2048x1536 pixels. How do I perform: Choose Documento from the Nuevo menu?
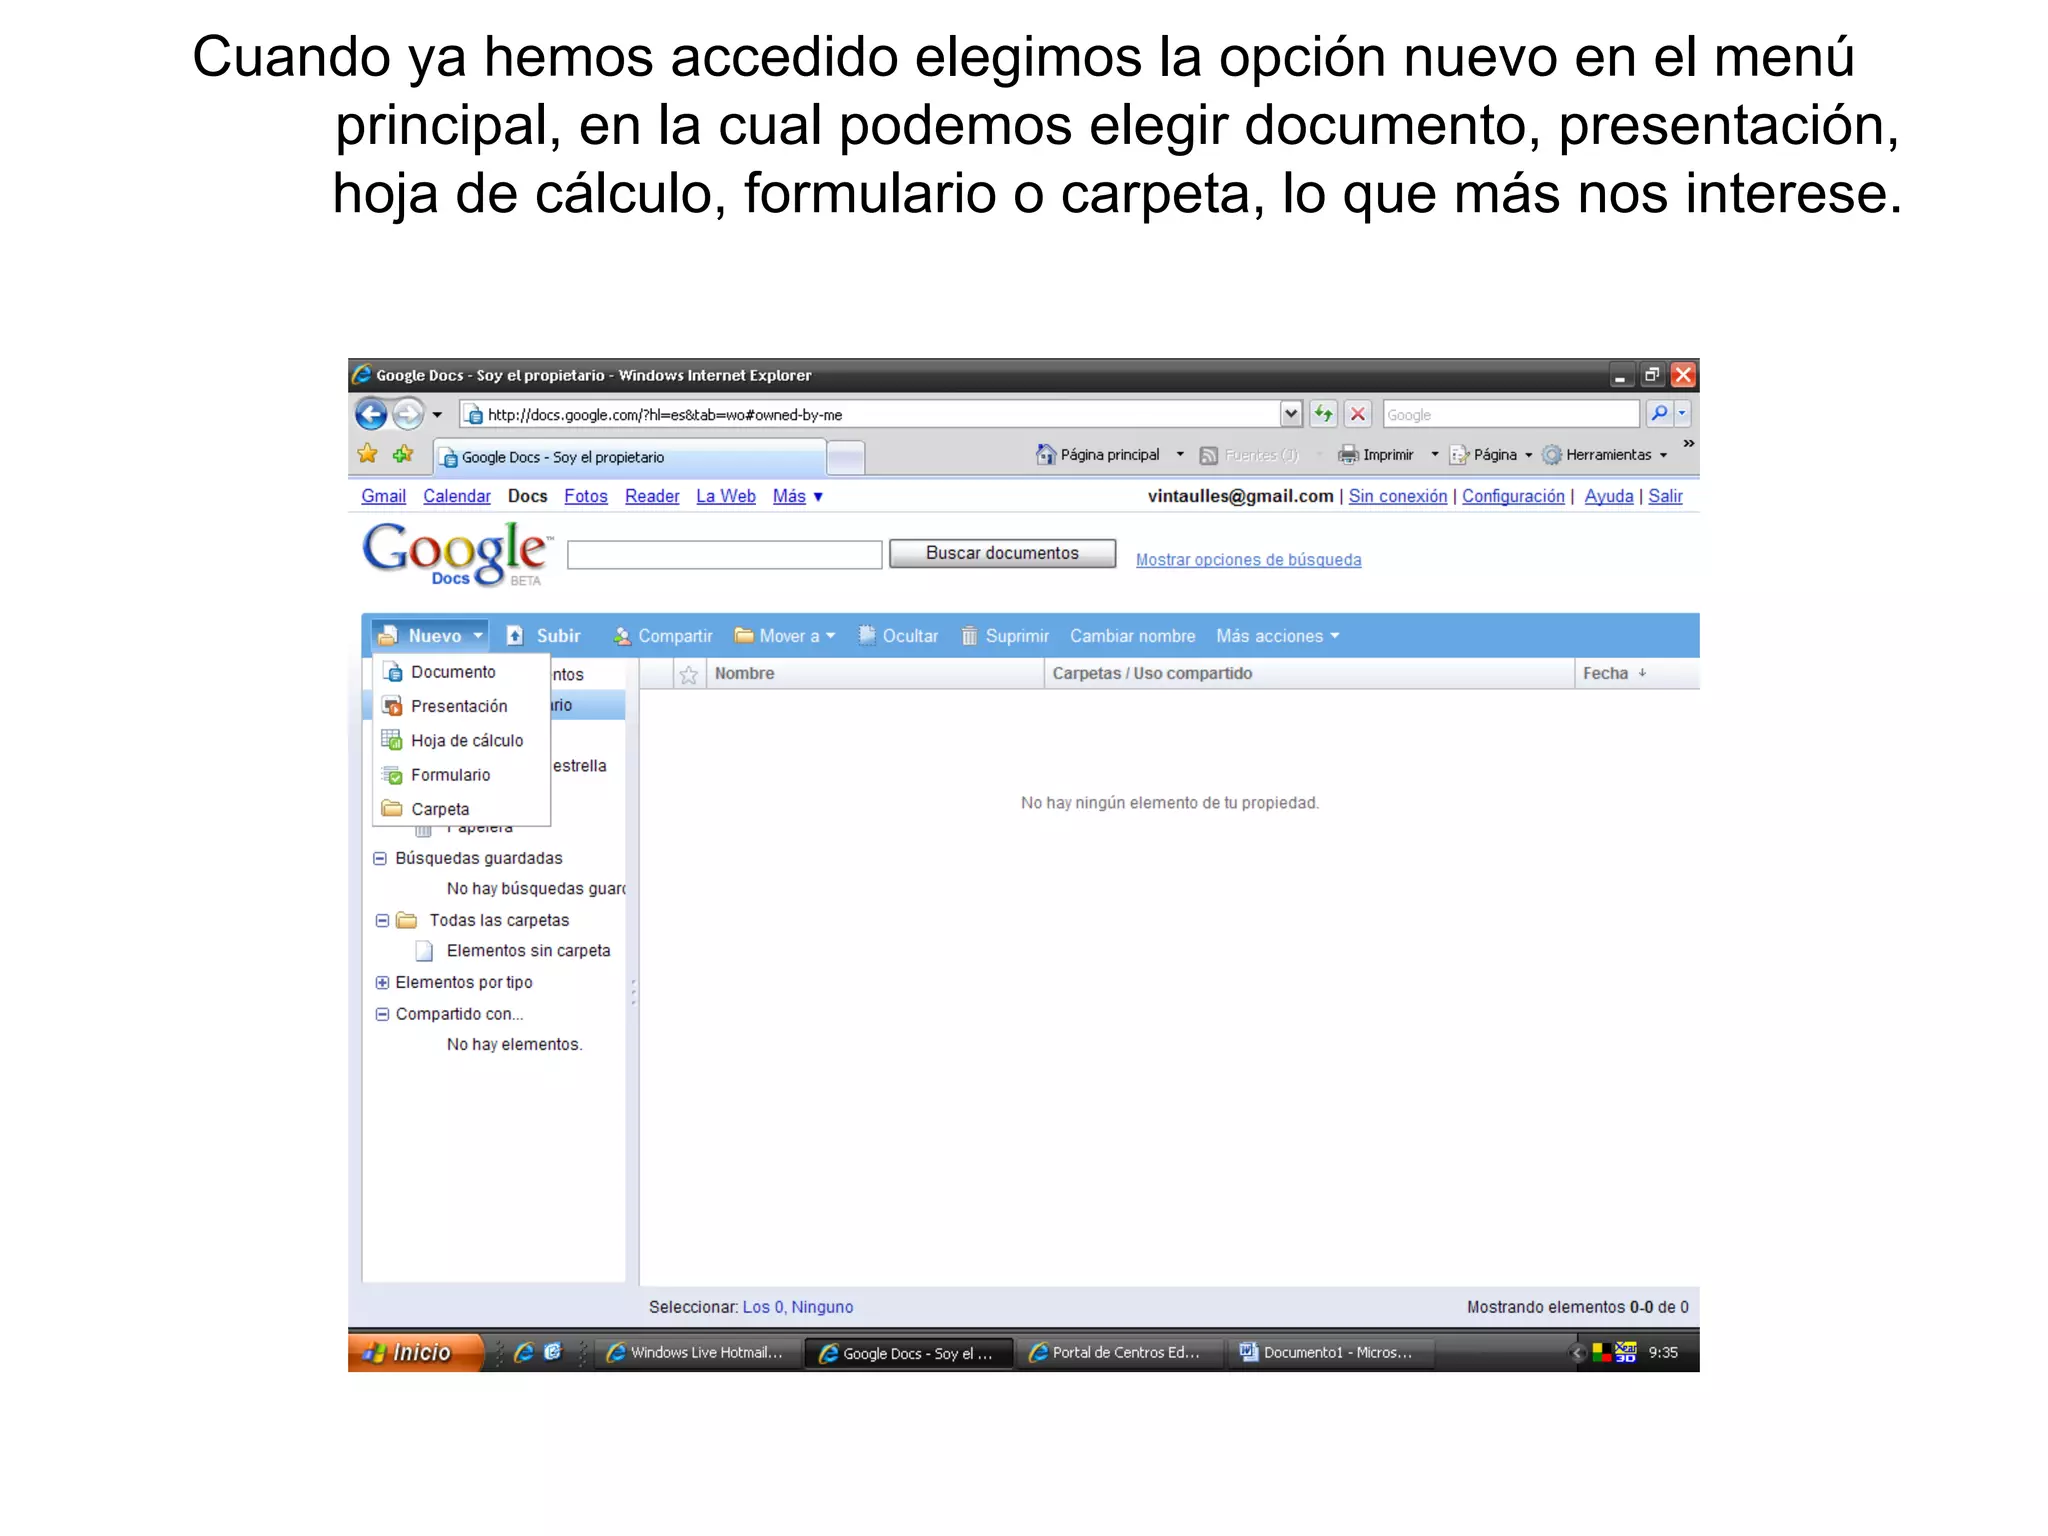[x=461, y=672]
